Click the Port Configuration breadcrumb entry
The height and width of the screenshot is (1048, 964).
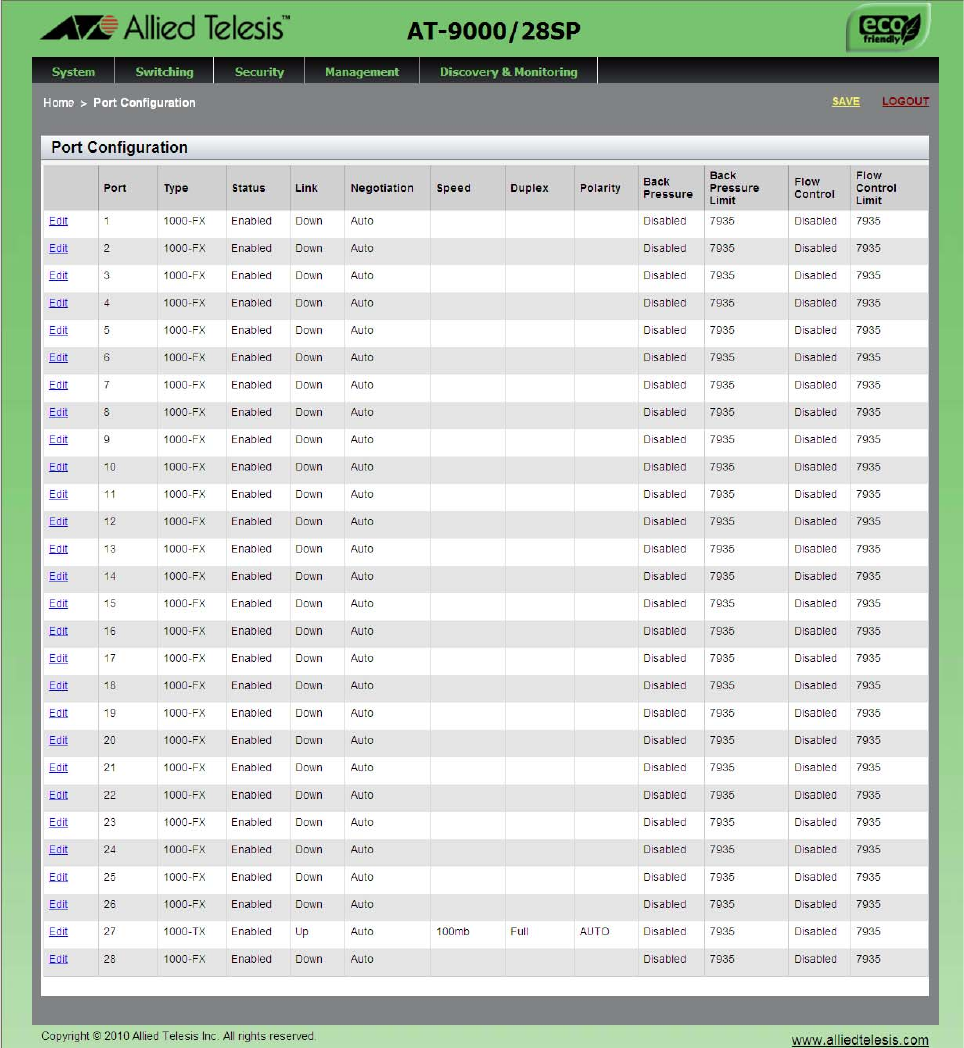point(144,103)
